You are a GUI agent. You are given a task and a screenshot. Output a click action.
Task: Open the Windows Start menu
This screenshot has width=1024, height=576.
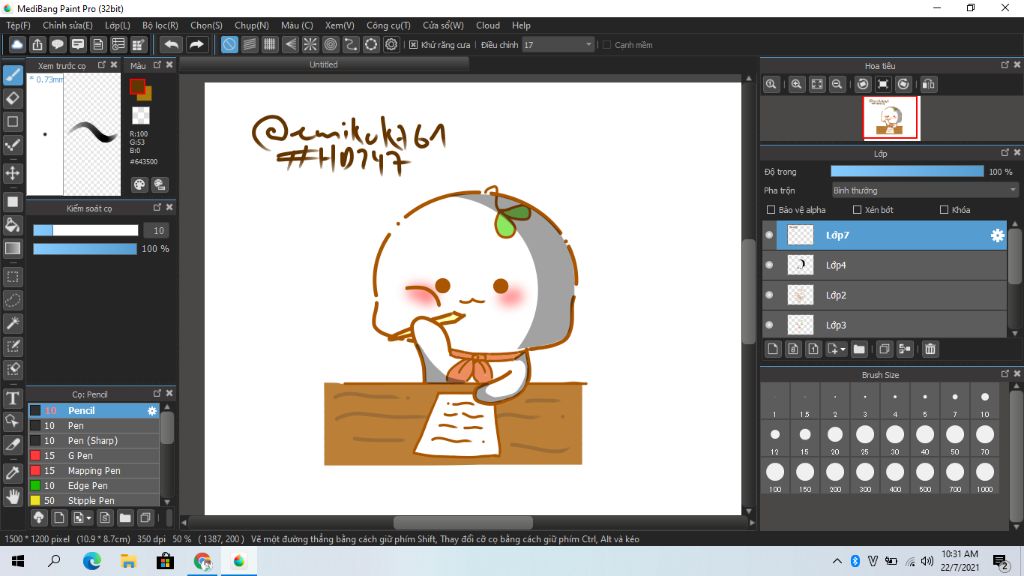[18, 561]
